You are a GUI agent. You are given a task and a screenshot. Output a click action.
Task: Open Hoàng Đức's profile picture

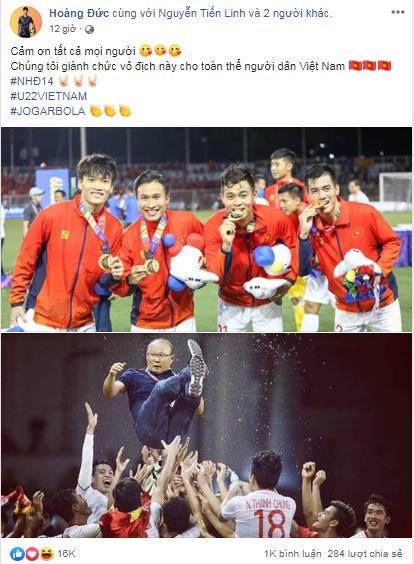(26, 22)
